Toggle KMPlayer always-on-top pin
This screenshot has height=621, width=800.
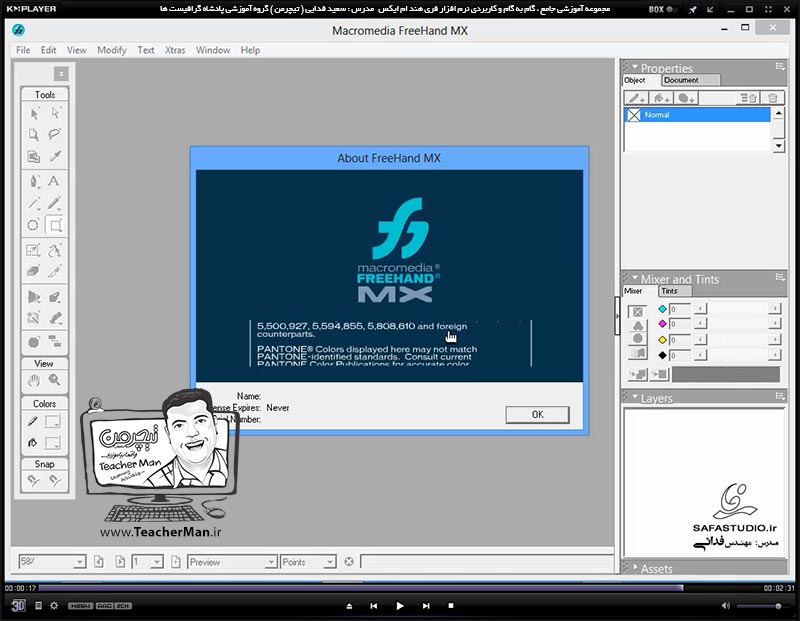(x=692, y=9)
